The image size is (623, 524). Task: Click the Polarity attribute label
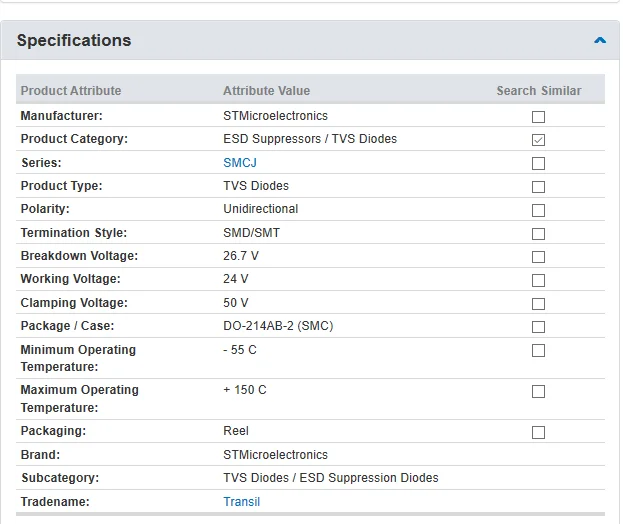[45, 209]
